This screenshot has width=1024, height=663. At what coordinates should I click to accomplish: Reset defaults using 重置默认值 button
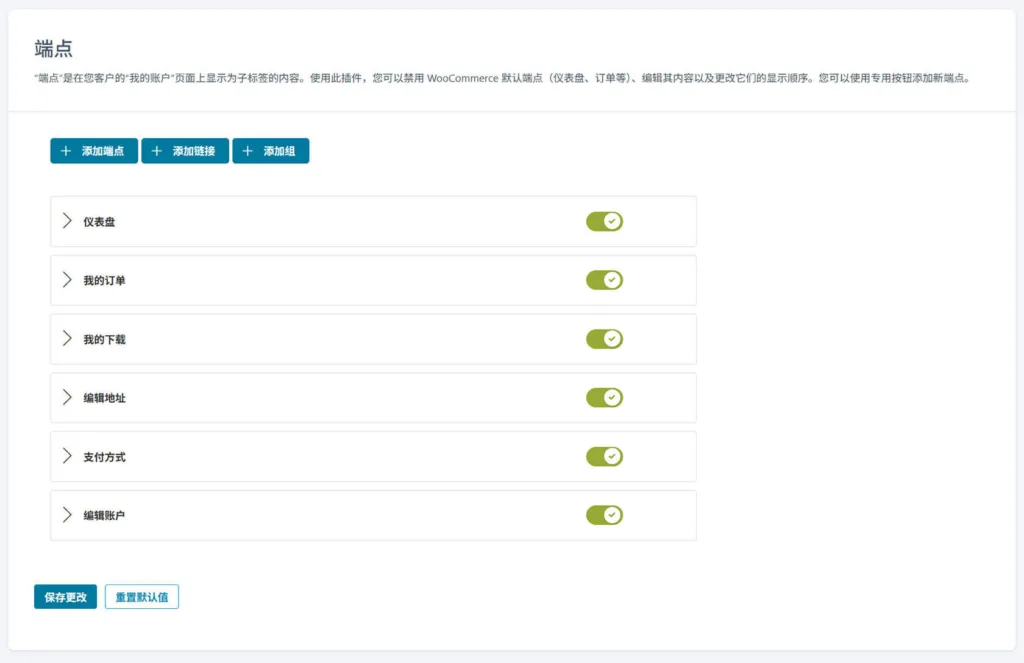click(141, 596)
